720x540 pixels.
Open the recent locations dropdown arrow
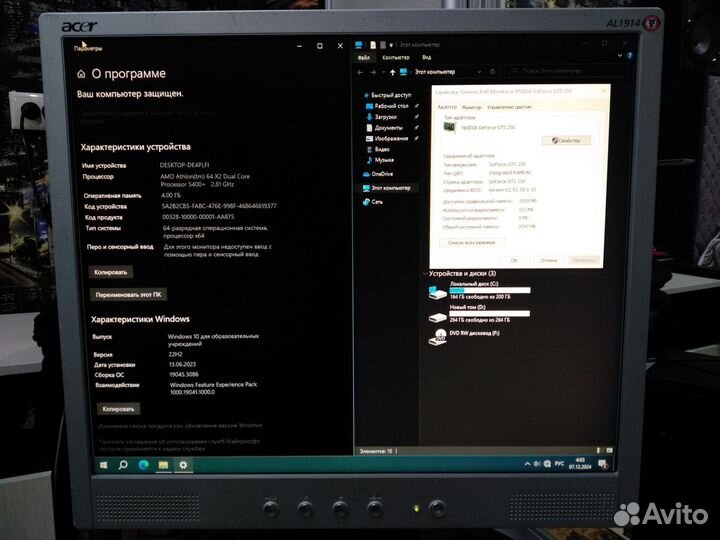point(384,72)
